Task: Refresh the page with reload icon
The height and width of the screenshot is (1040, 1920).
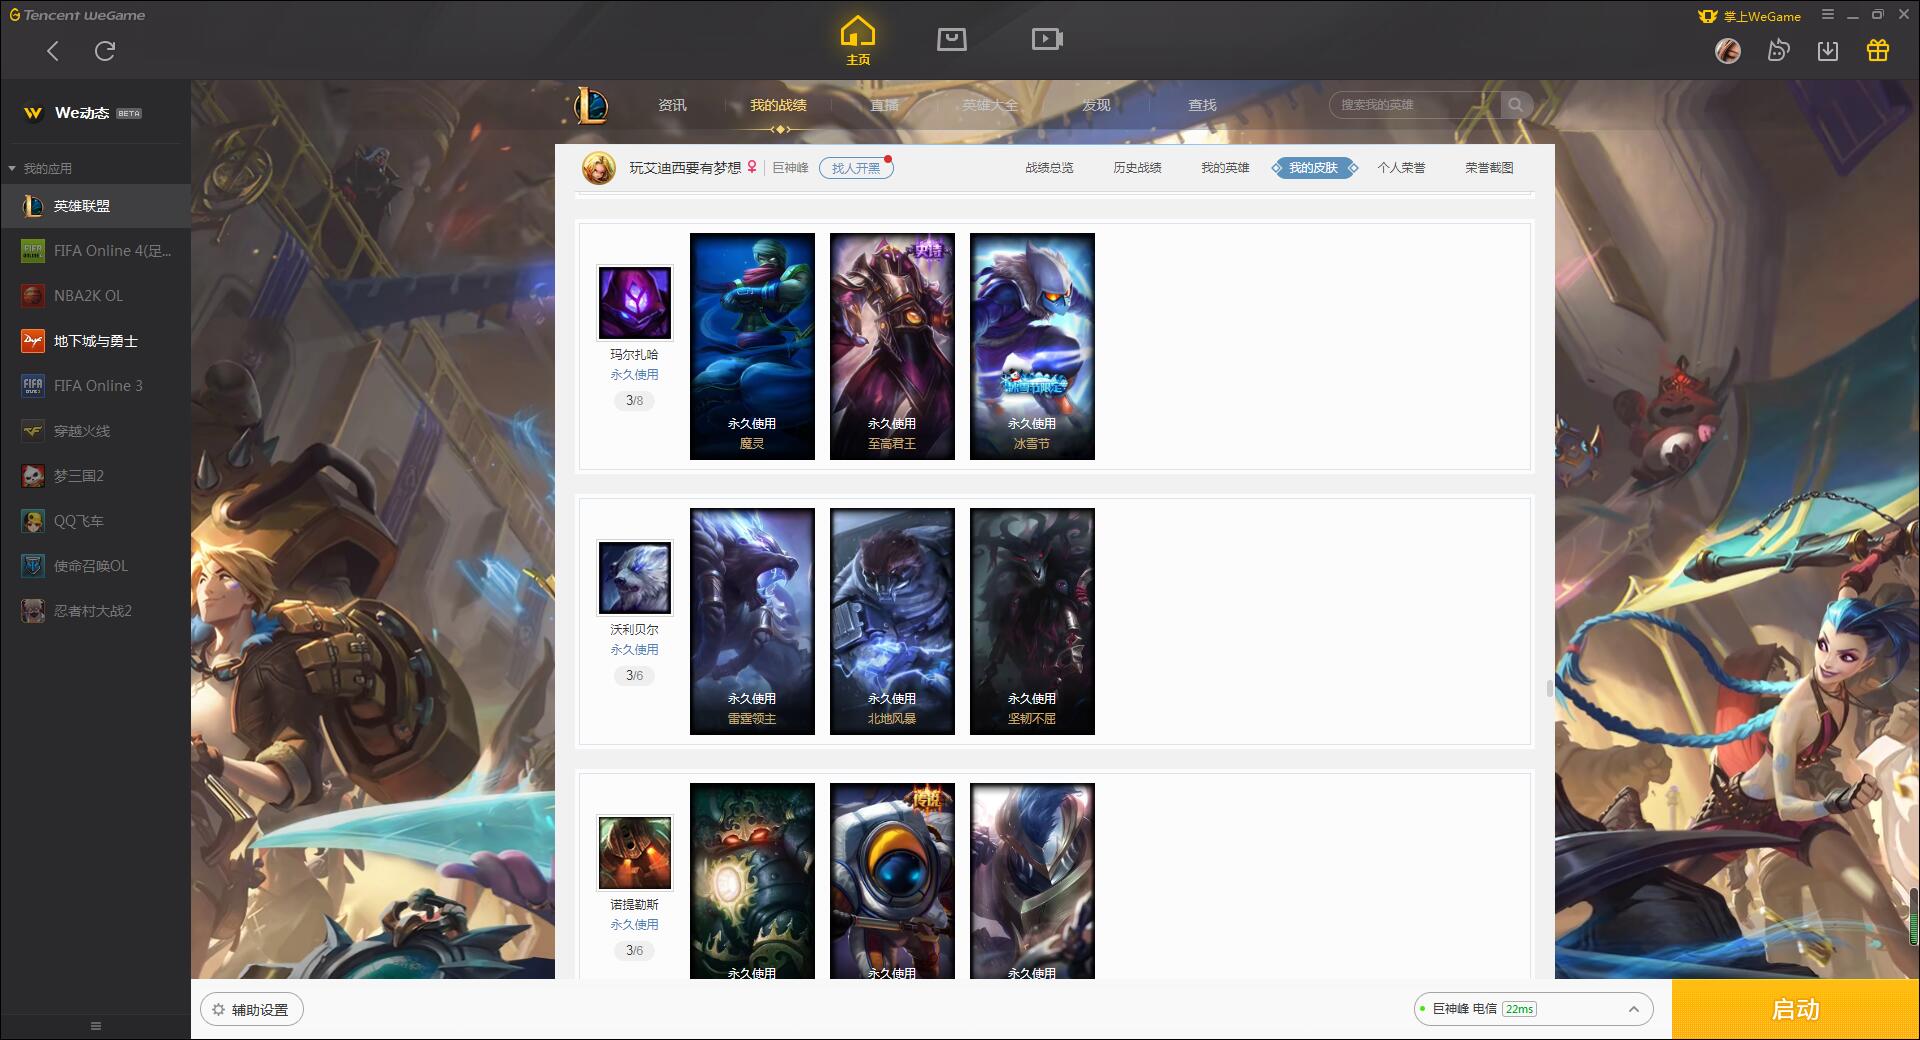Action: point(105,51)
